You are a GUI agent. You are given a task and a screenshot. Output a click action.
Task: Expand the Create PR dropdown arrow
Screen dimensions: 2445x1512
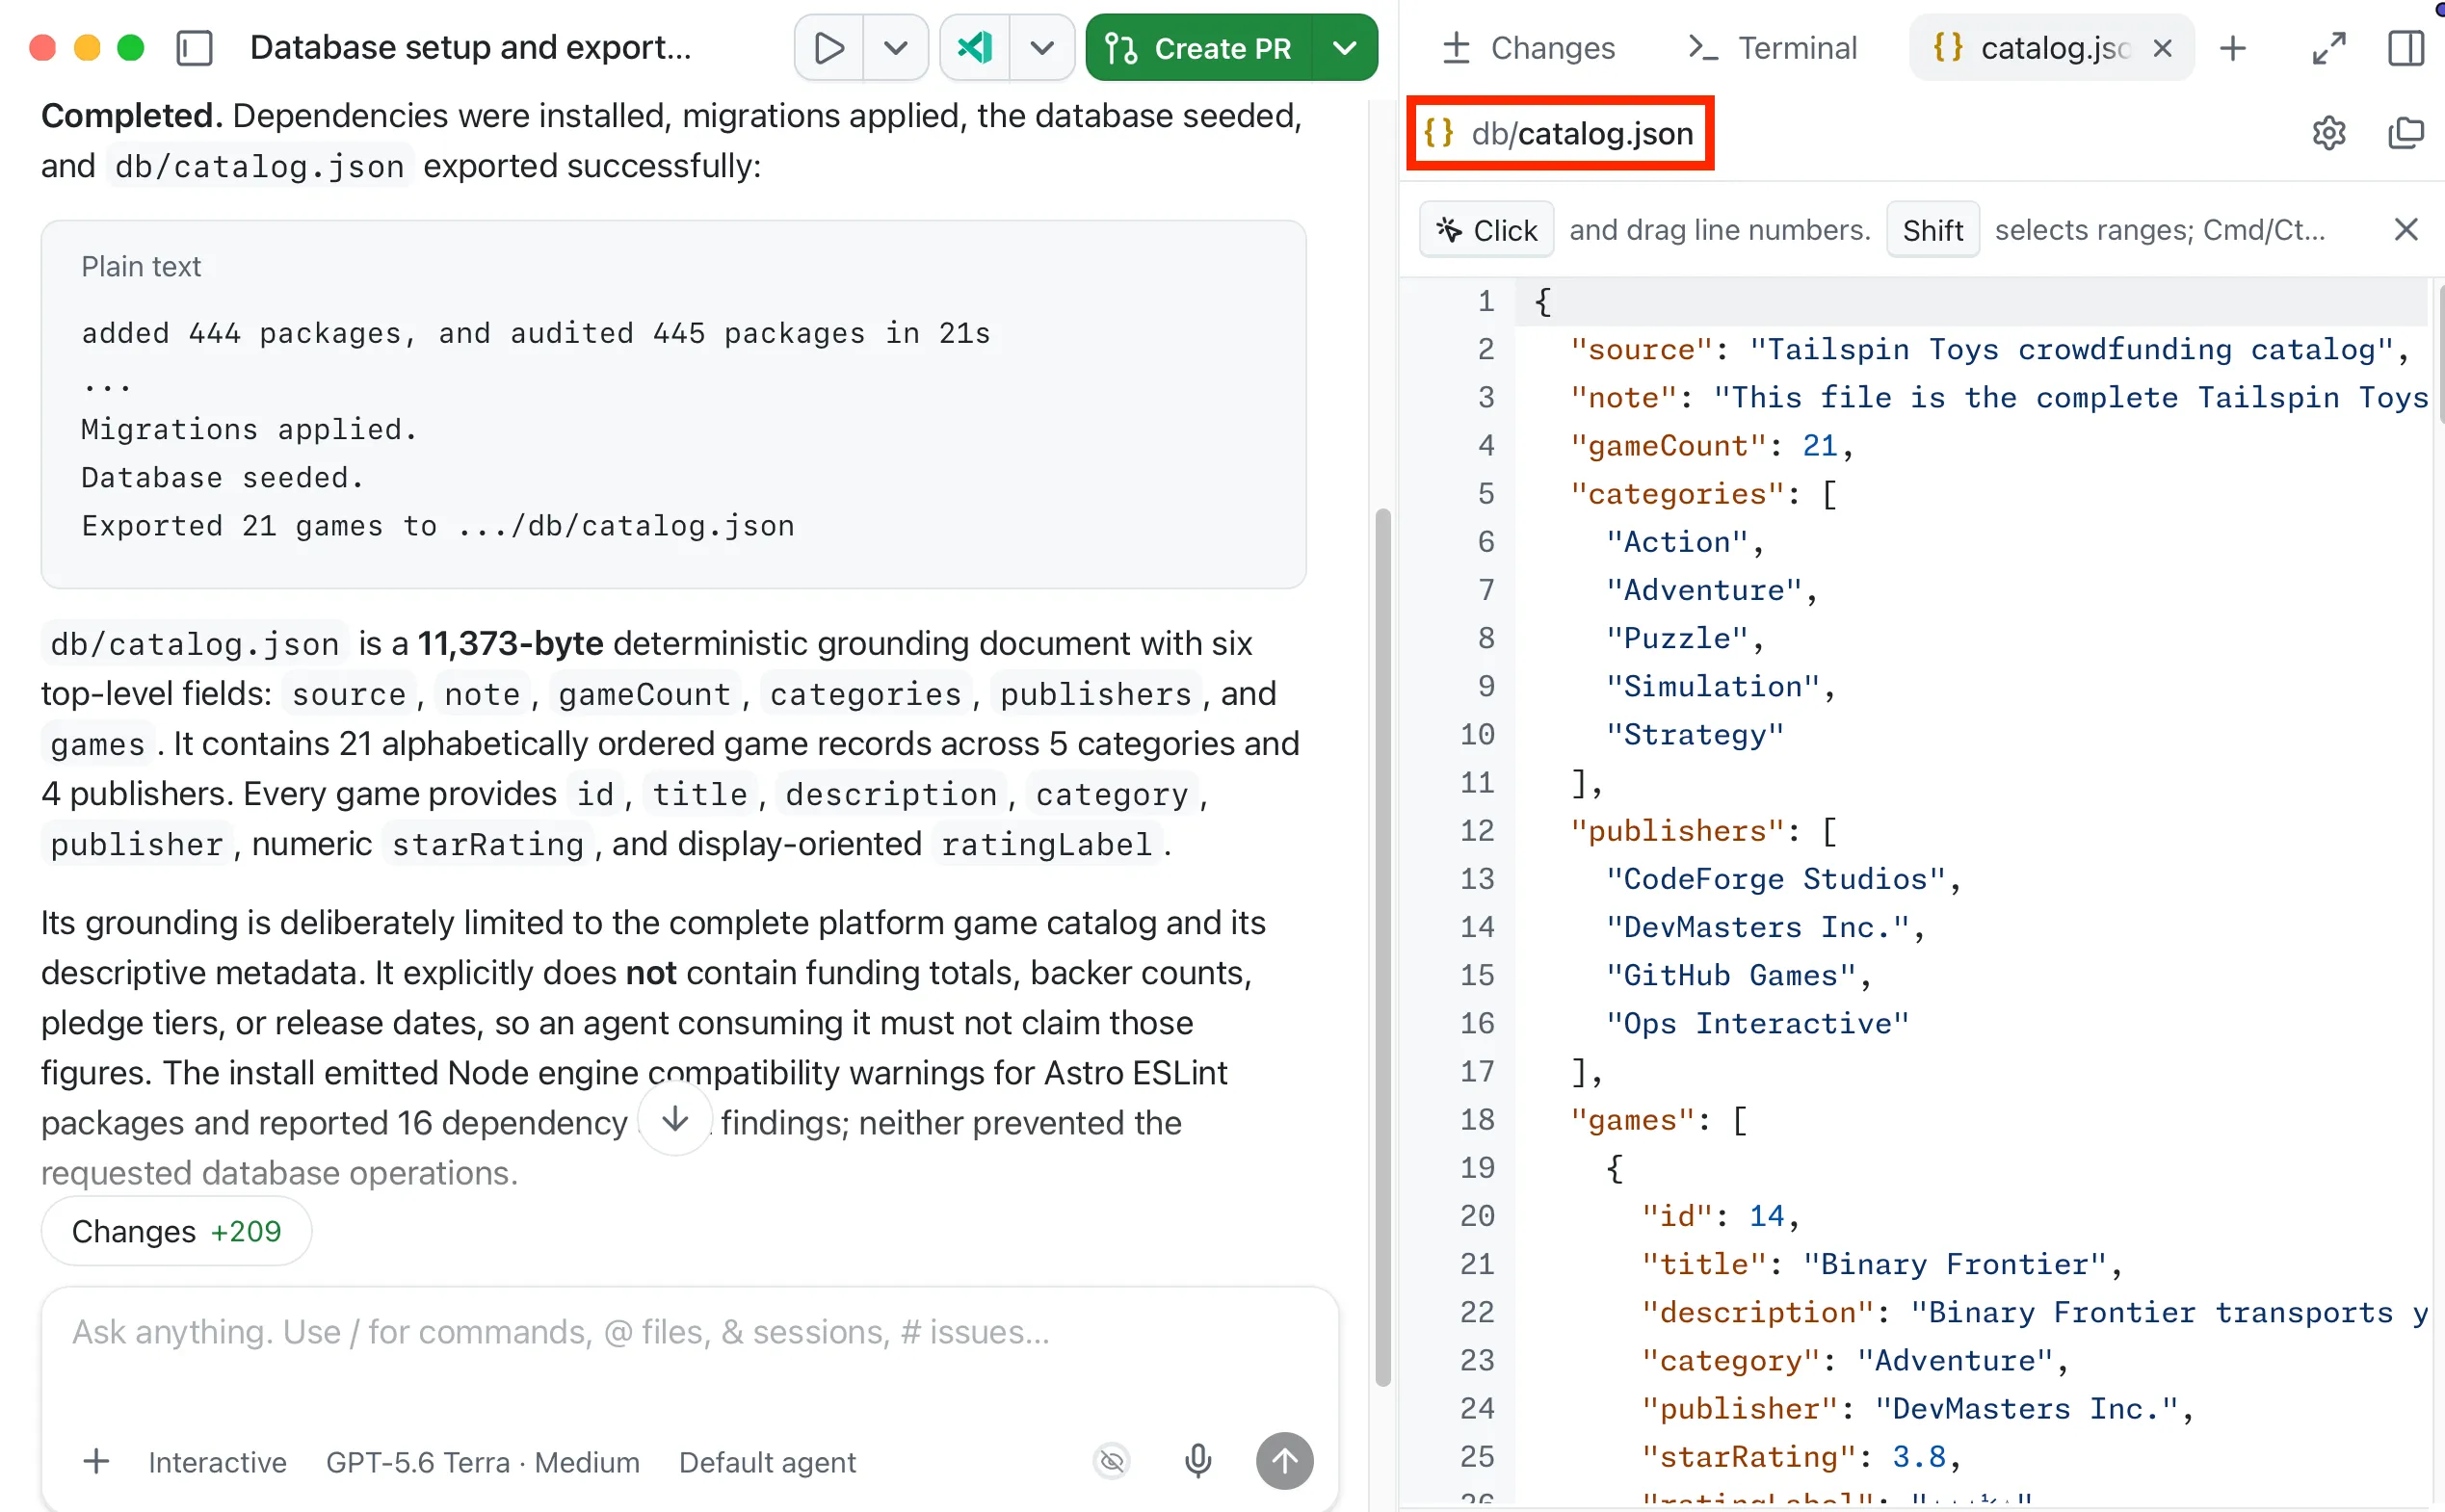1346,48
